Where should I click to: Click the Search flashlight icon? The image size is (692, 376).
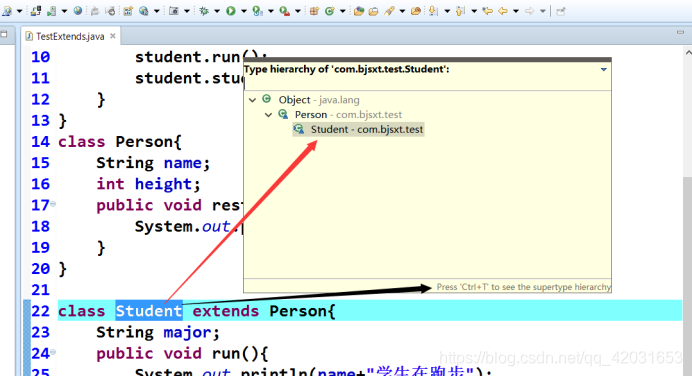[x=389, y=11]
